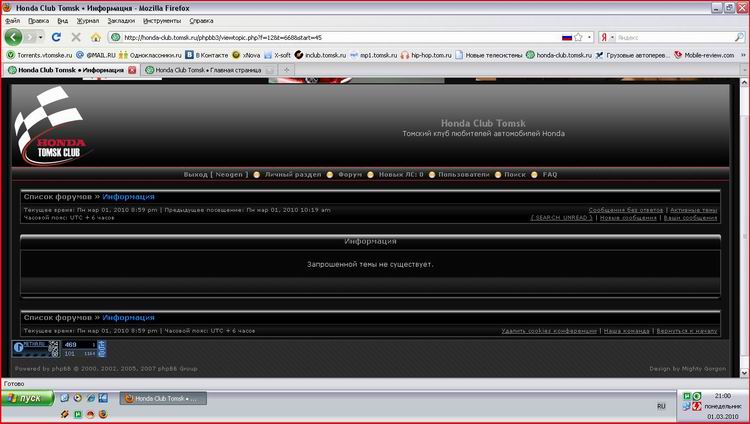Open the Инструменты menu
The image size is (750, 424).
click(162, 21)
